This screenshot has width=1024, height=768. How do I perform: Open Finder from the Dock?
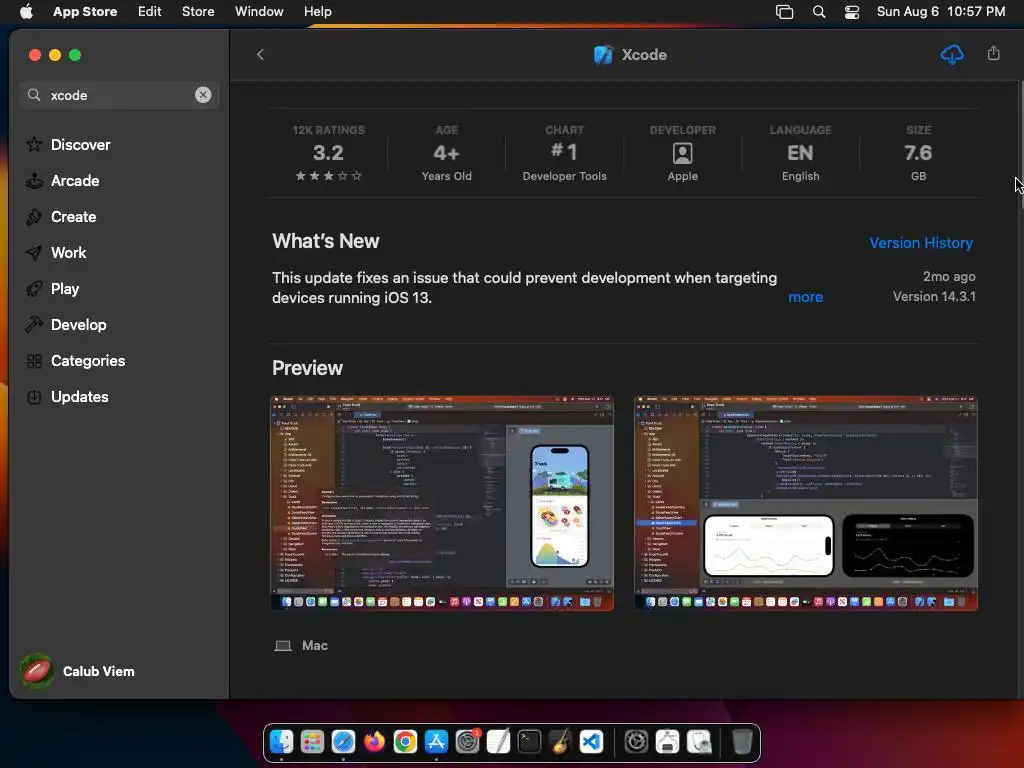coord(281,742)
